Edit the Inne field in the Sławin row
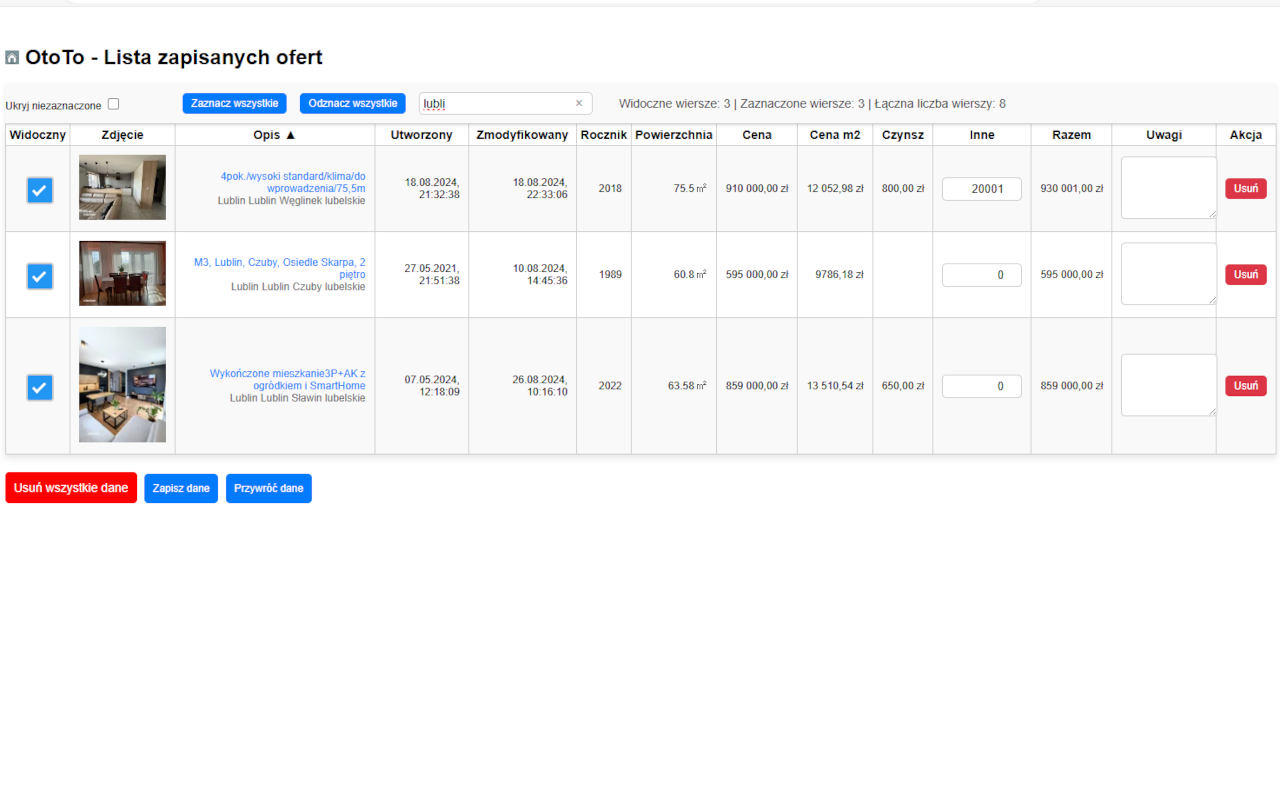The image size is (1280, 800). click(982, 386)
